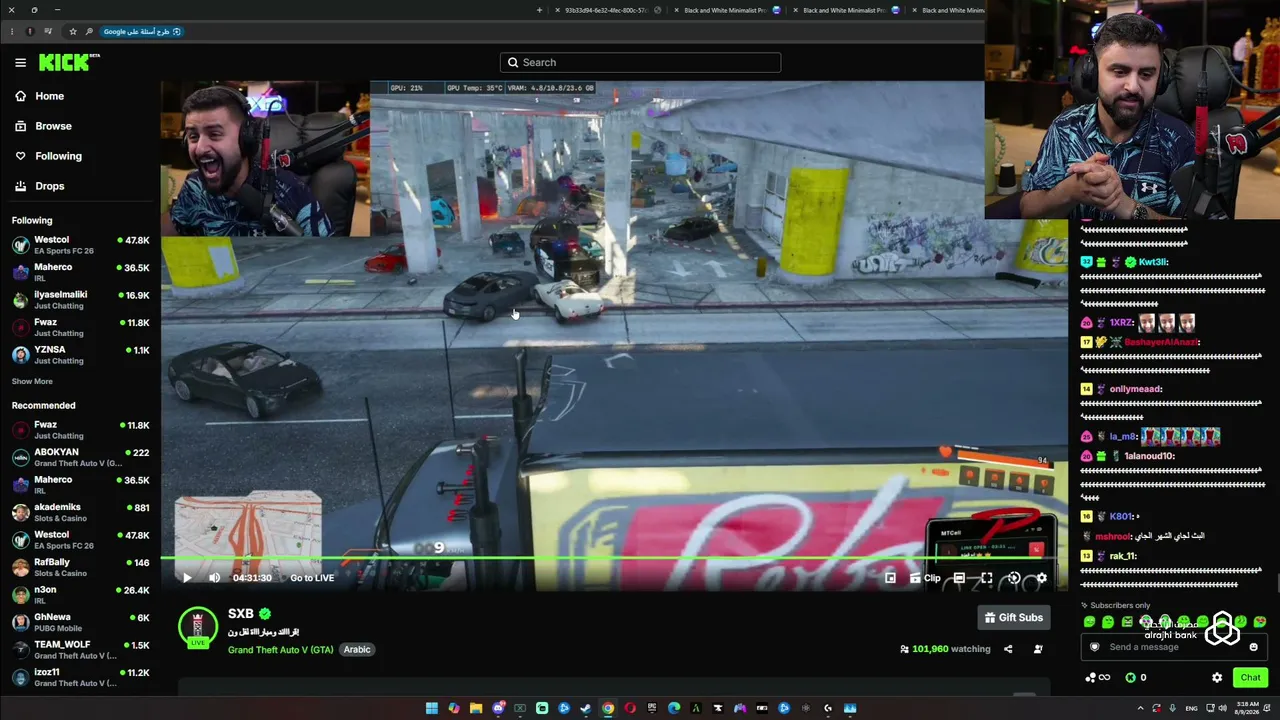The image size is (1280, 720).
Task: Open akademiks' recommended channel
Action: point(80,512)
